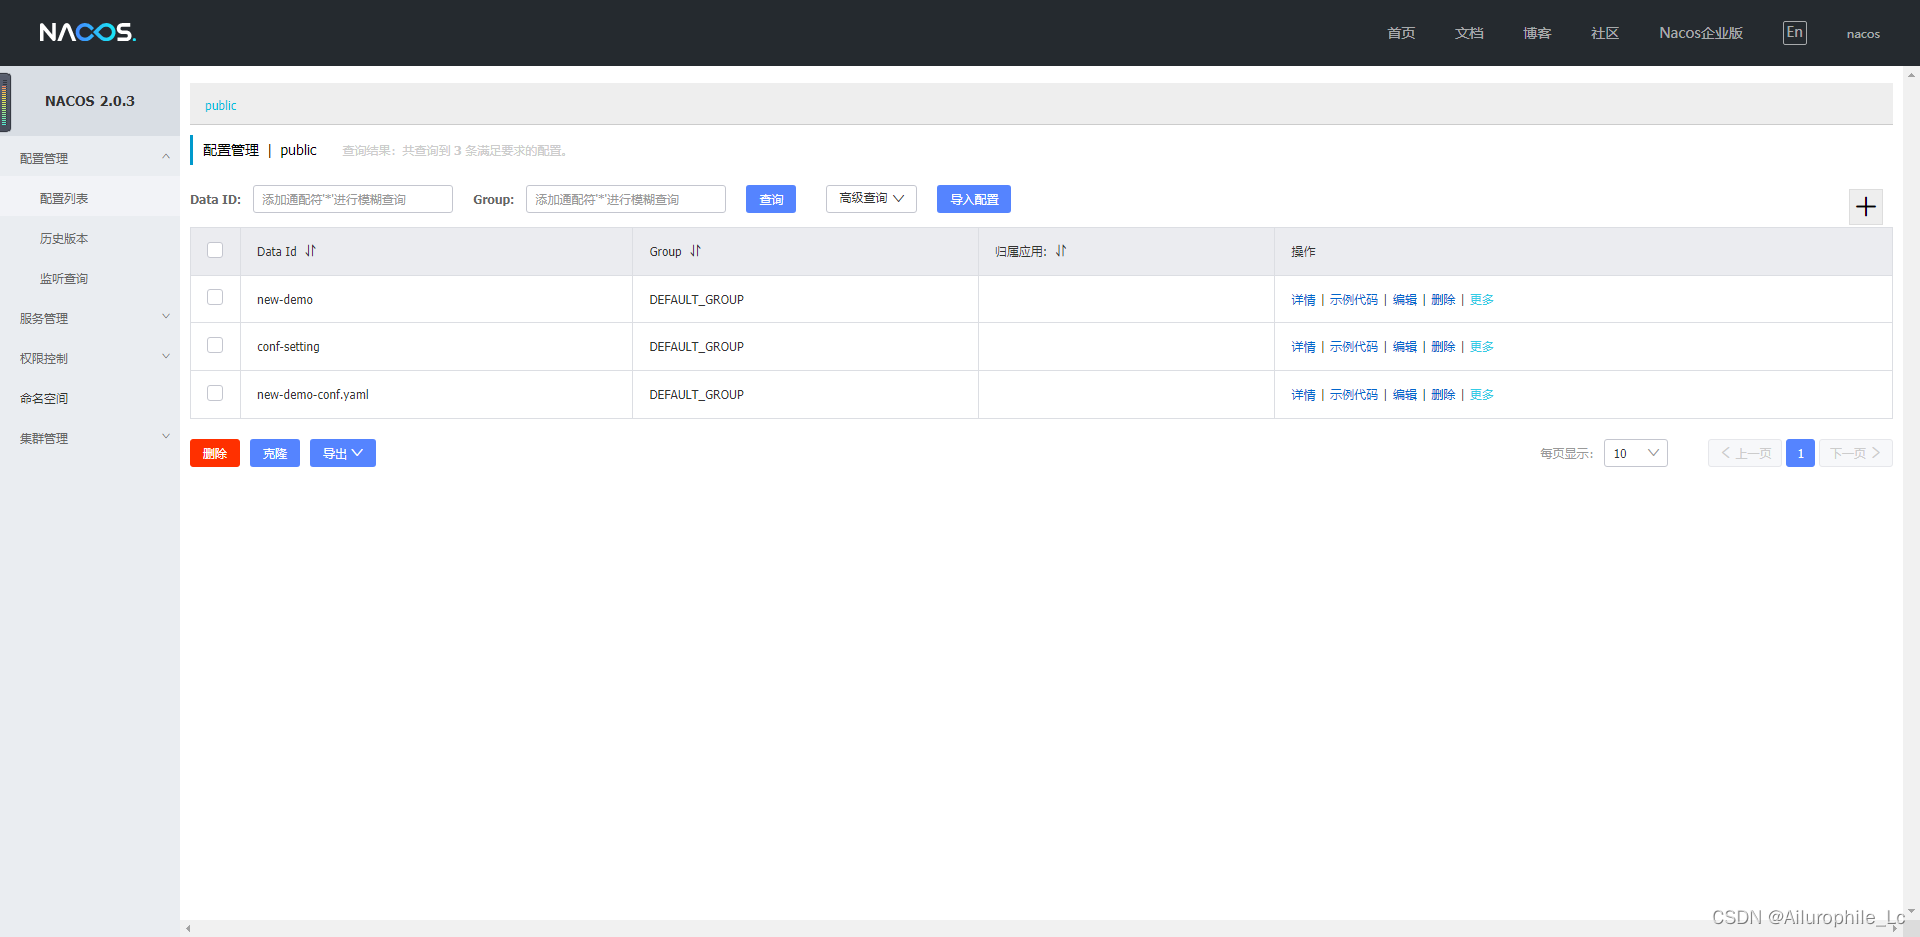Open 监听查询 in the sidebar

[x=64, y=278]
